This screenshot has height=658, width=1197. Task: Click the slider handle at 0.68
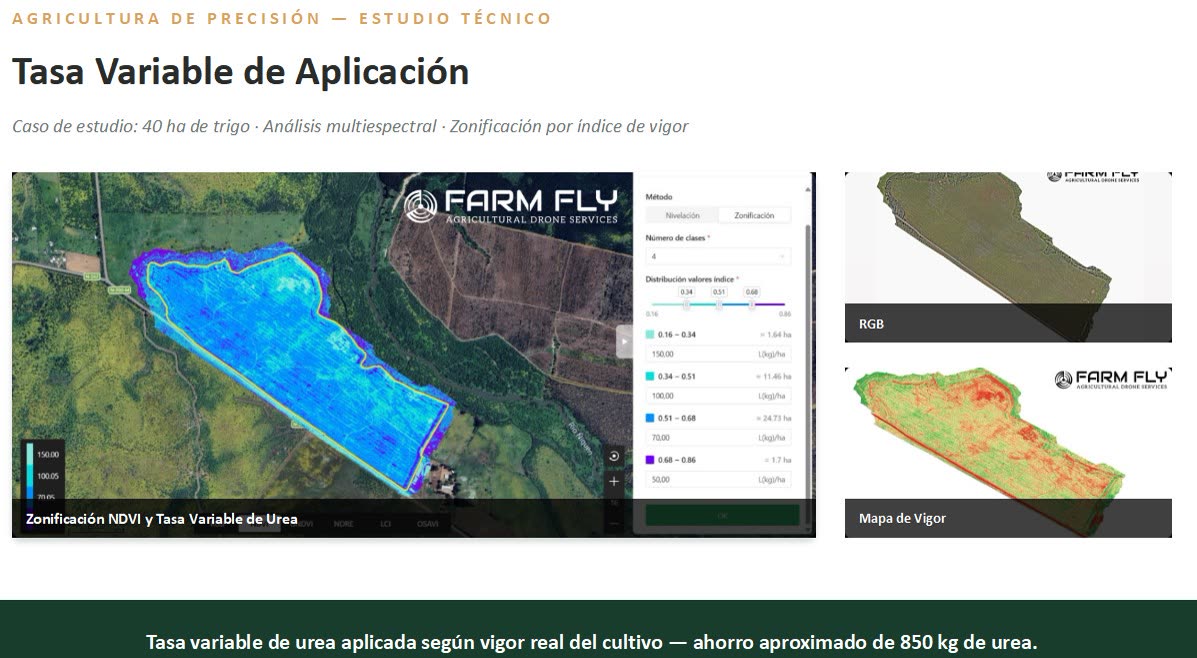[x=752, y=305]
